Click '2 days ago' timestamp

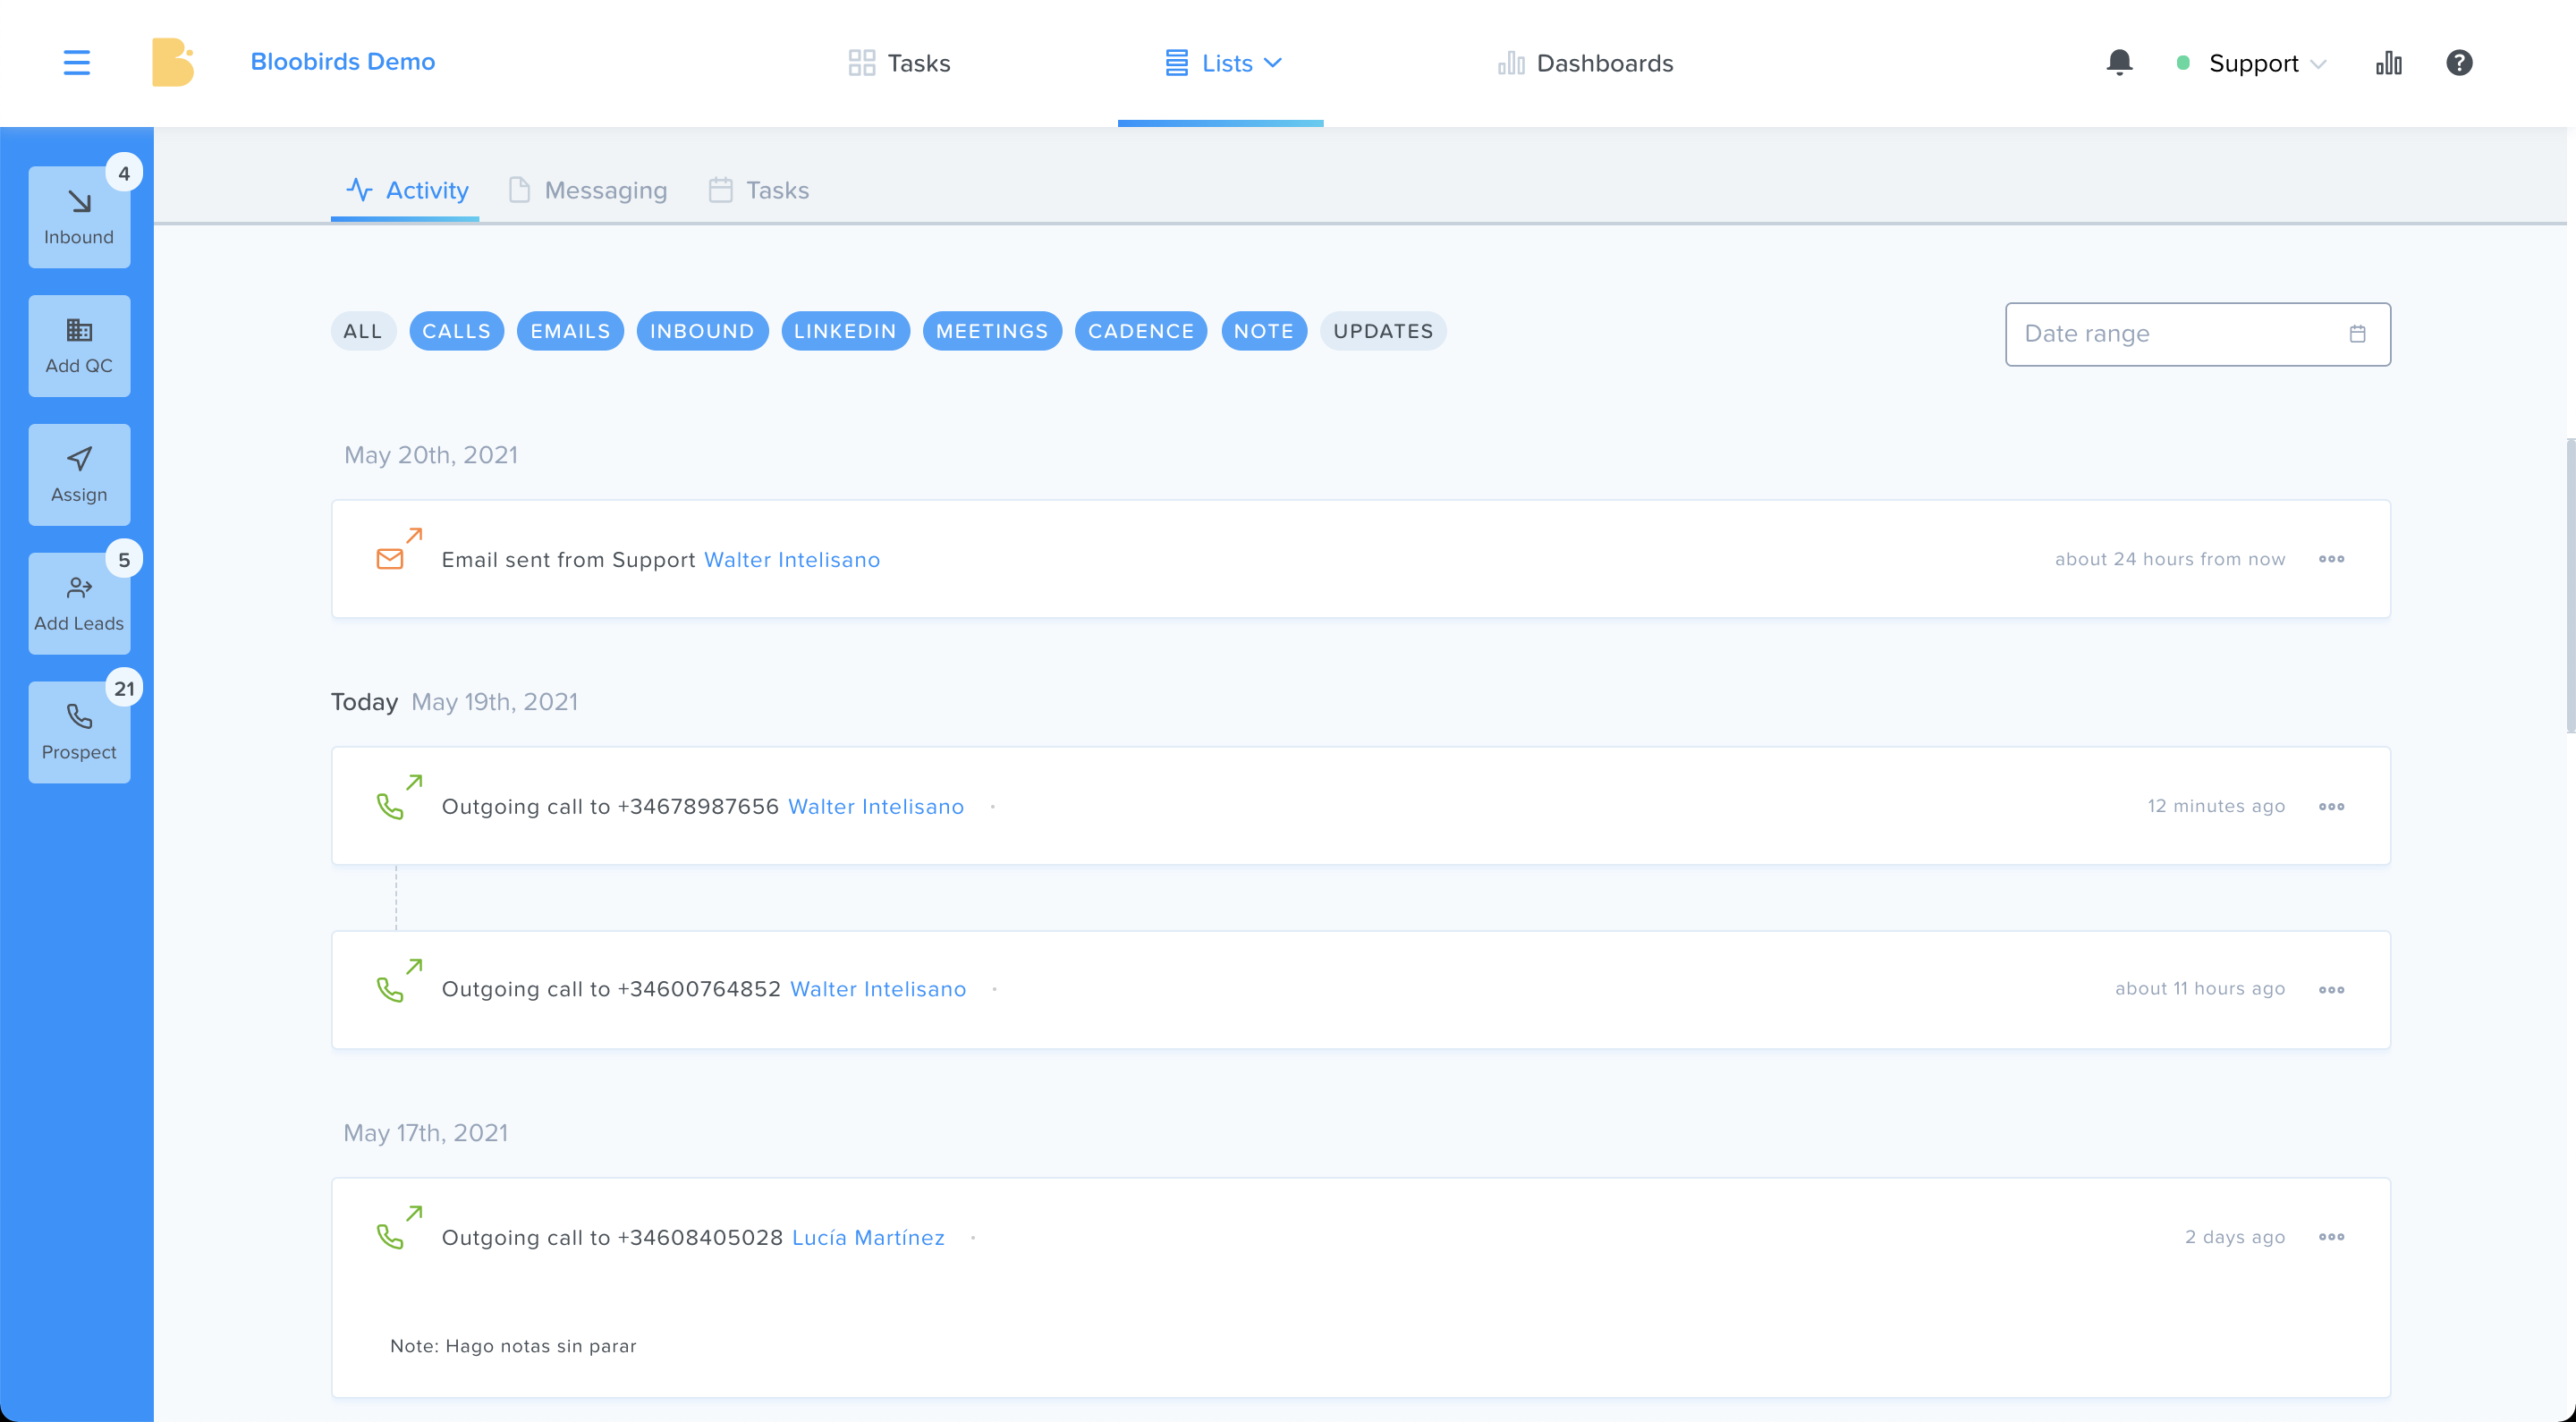[x=2235, y=1237]
